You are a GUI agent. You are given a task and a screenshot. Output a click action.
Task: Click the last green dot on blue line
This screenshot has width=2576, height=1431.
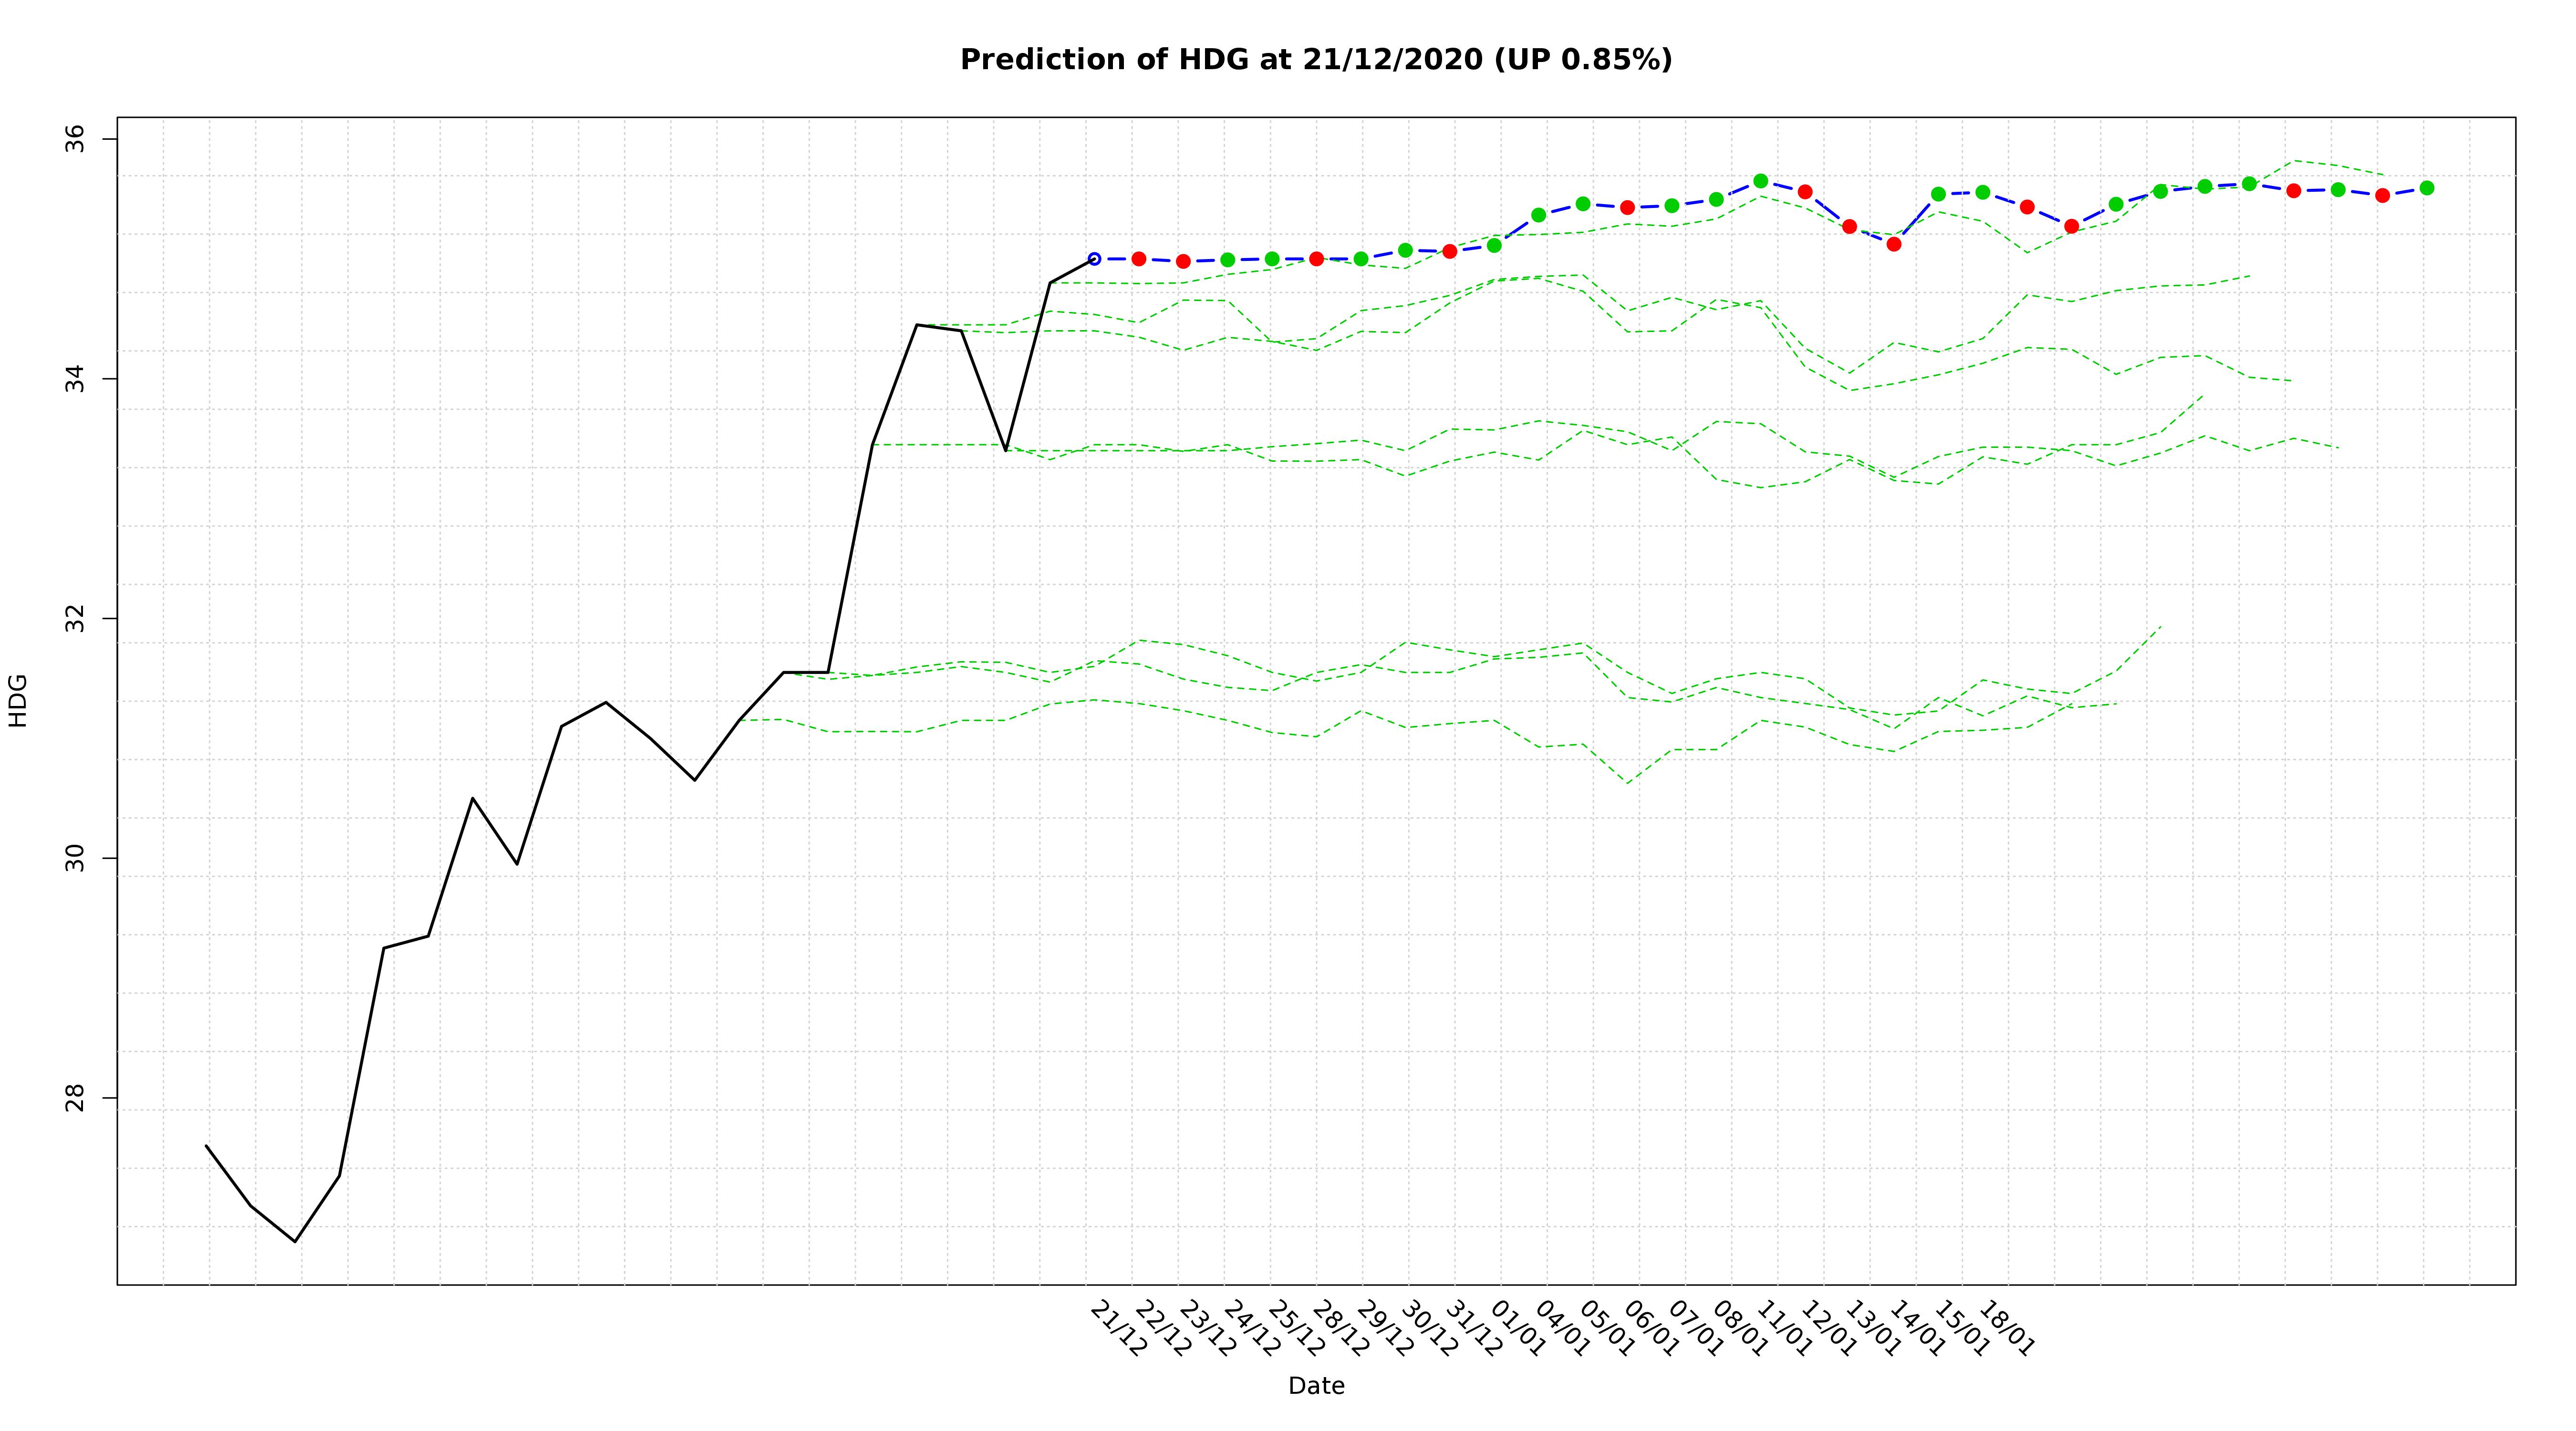click(x=2427, y=188)
